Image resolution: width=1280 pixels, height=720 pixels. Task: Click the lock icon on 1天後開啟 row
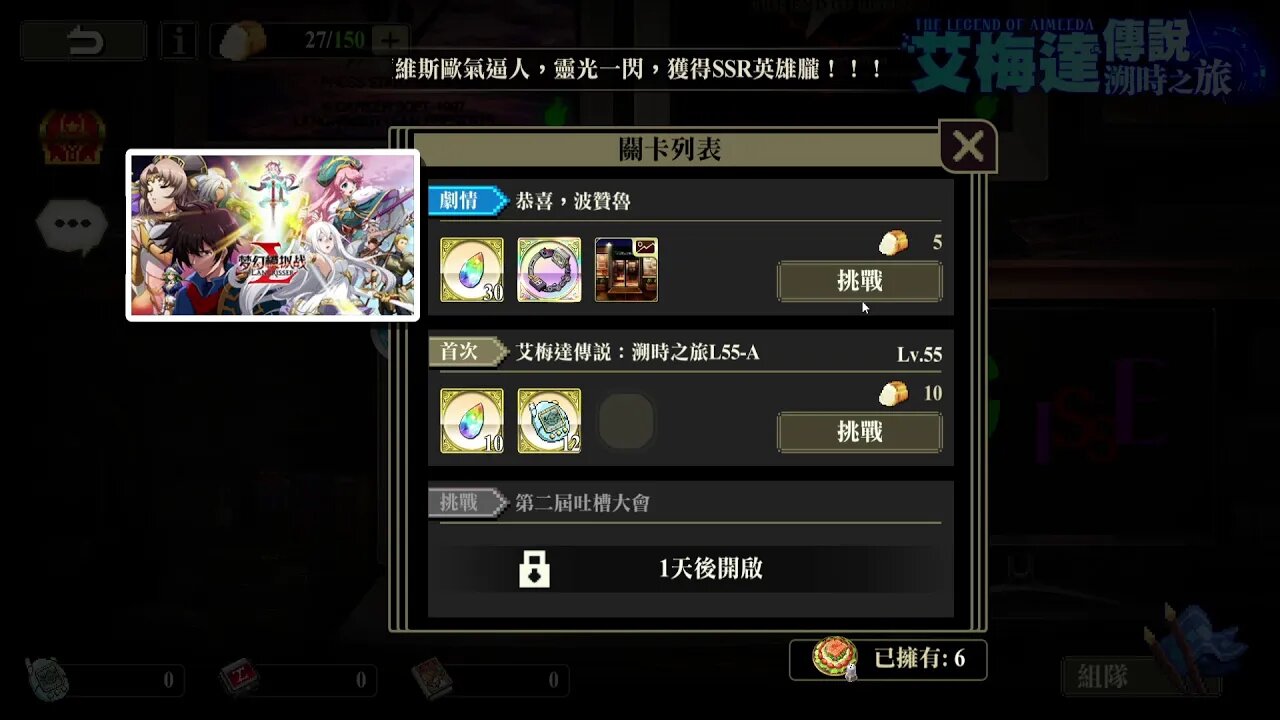click(534, 569)
